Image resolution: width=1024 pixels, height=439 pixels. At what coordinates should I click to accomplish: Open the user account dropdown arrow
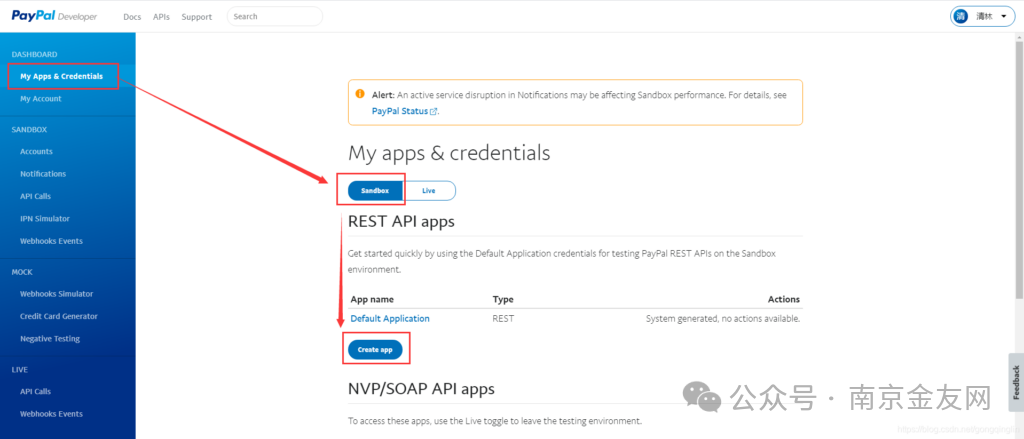pyautogui.click(x=1003, y=17)
